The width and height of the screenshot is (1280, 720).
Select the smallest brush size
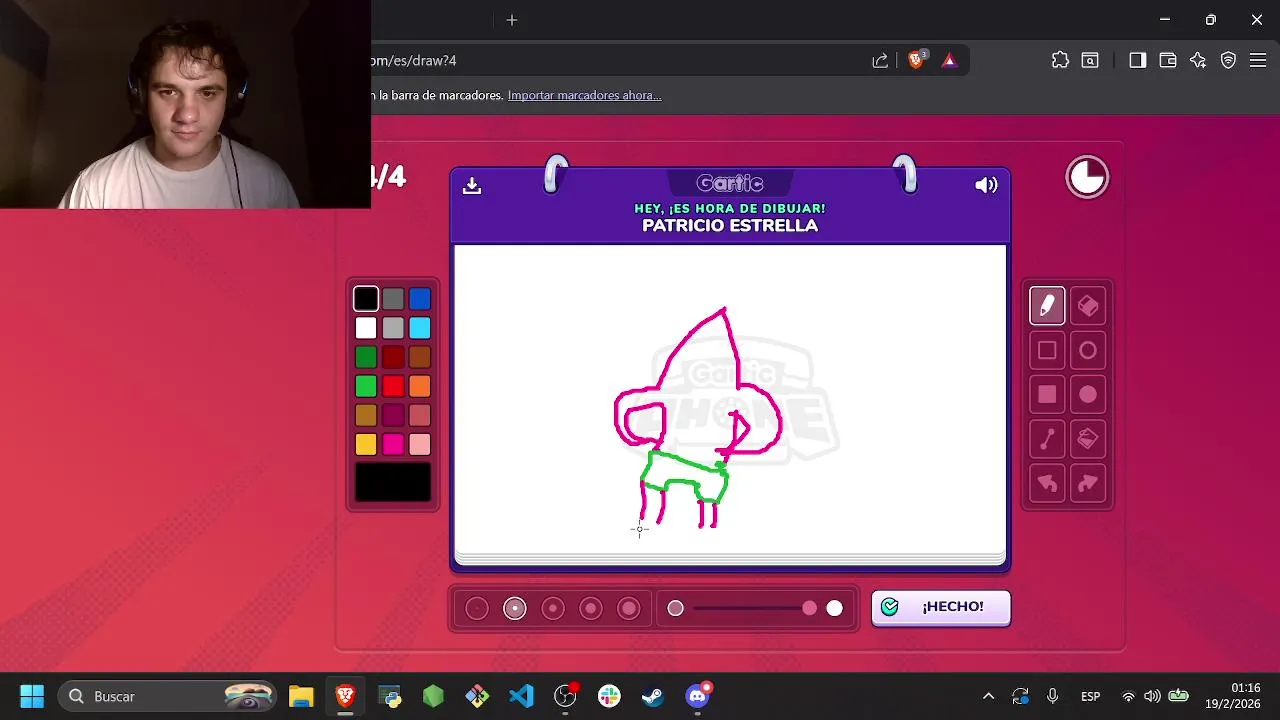[477, 608]
